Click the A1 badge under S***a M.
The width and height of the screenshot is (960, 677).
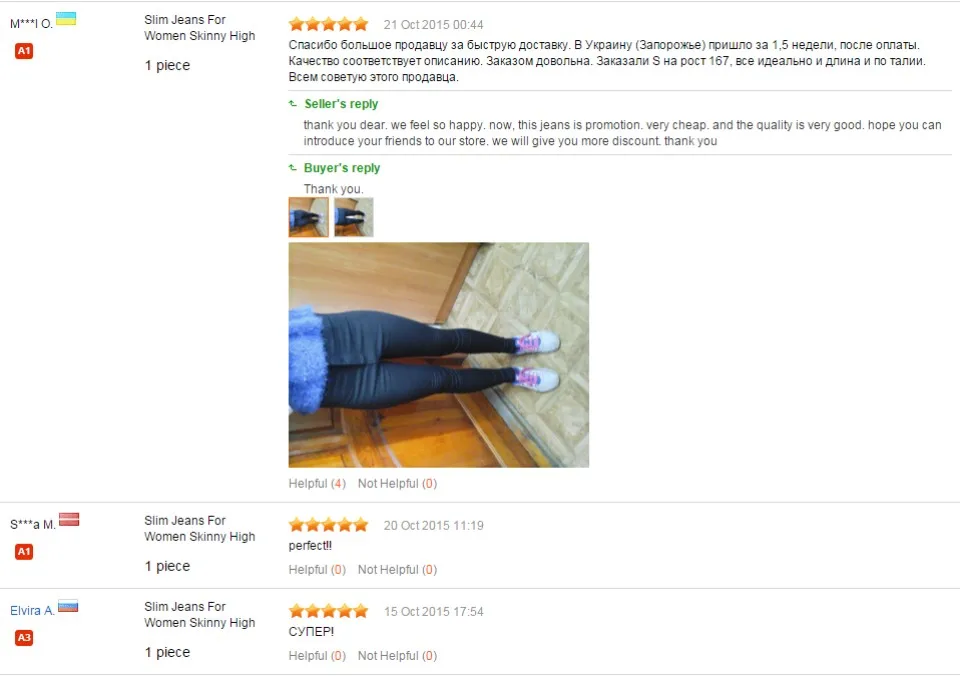click(x=24, y=552)
